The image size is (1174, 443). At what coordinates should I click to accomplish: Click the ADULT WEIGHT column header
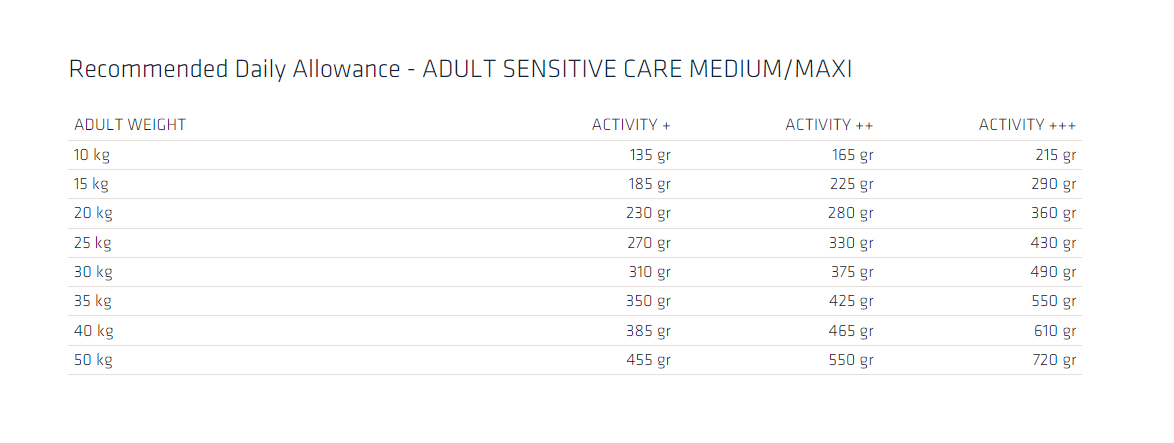(x=130, y=125)
